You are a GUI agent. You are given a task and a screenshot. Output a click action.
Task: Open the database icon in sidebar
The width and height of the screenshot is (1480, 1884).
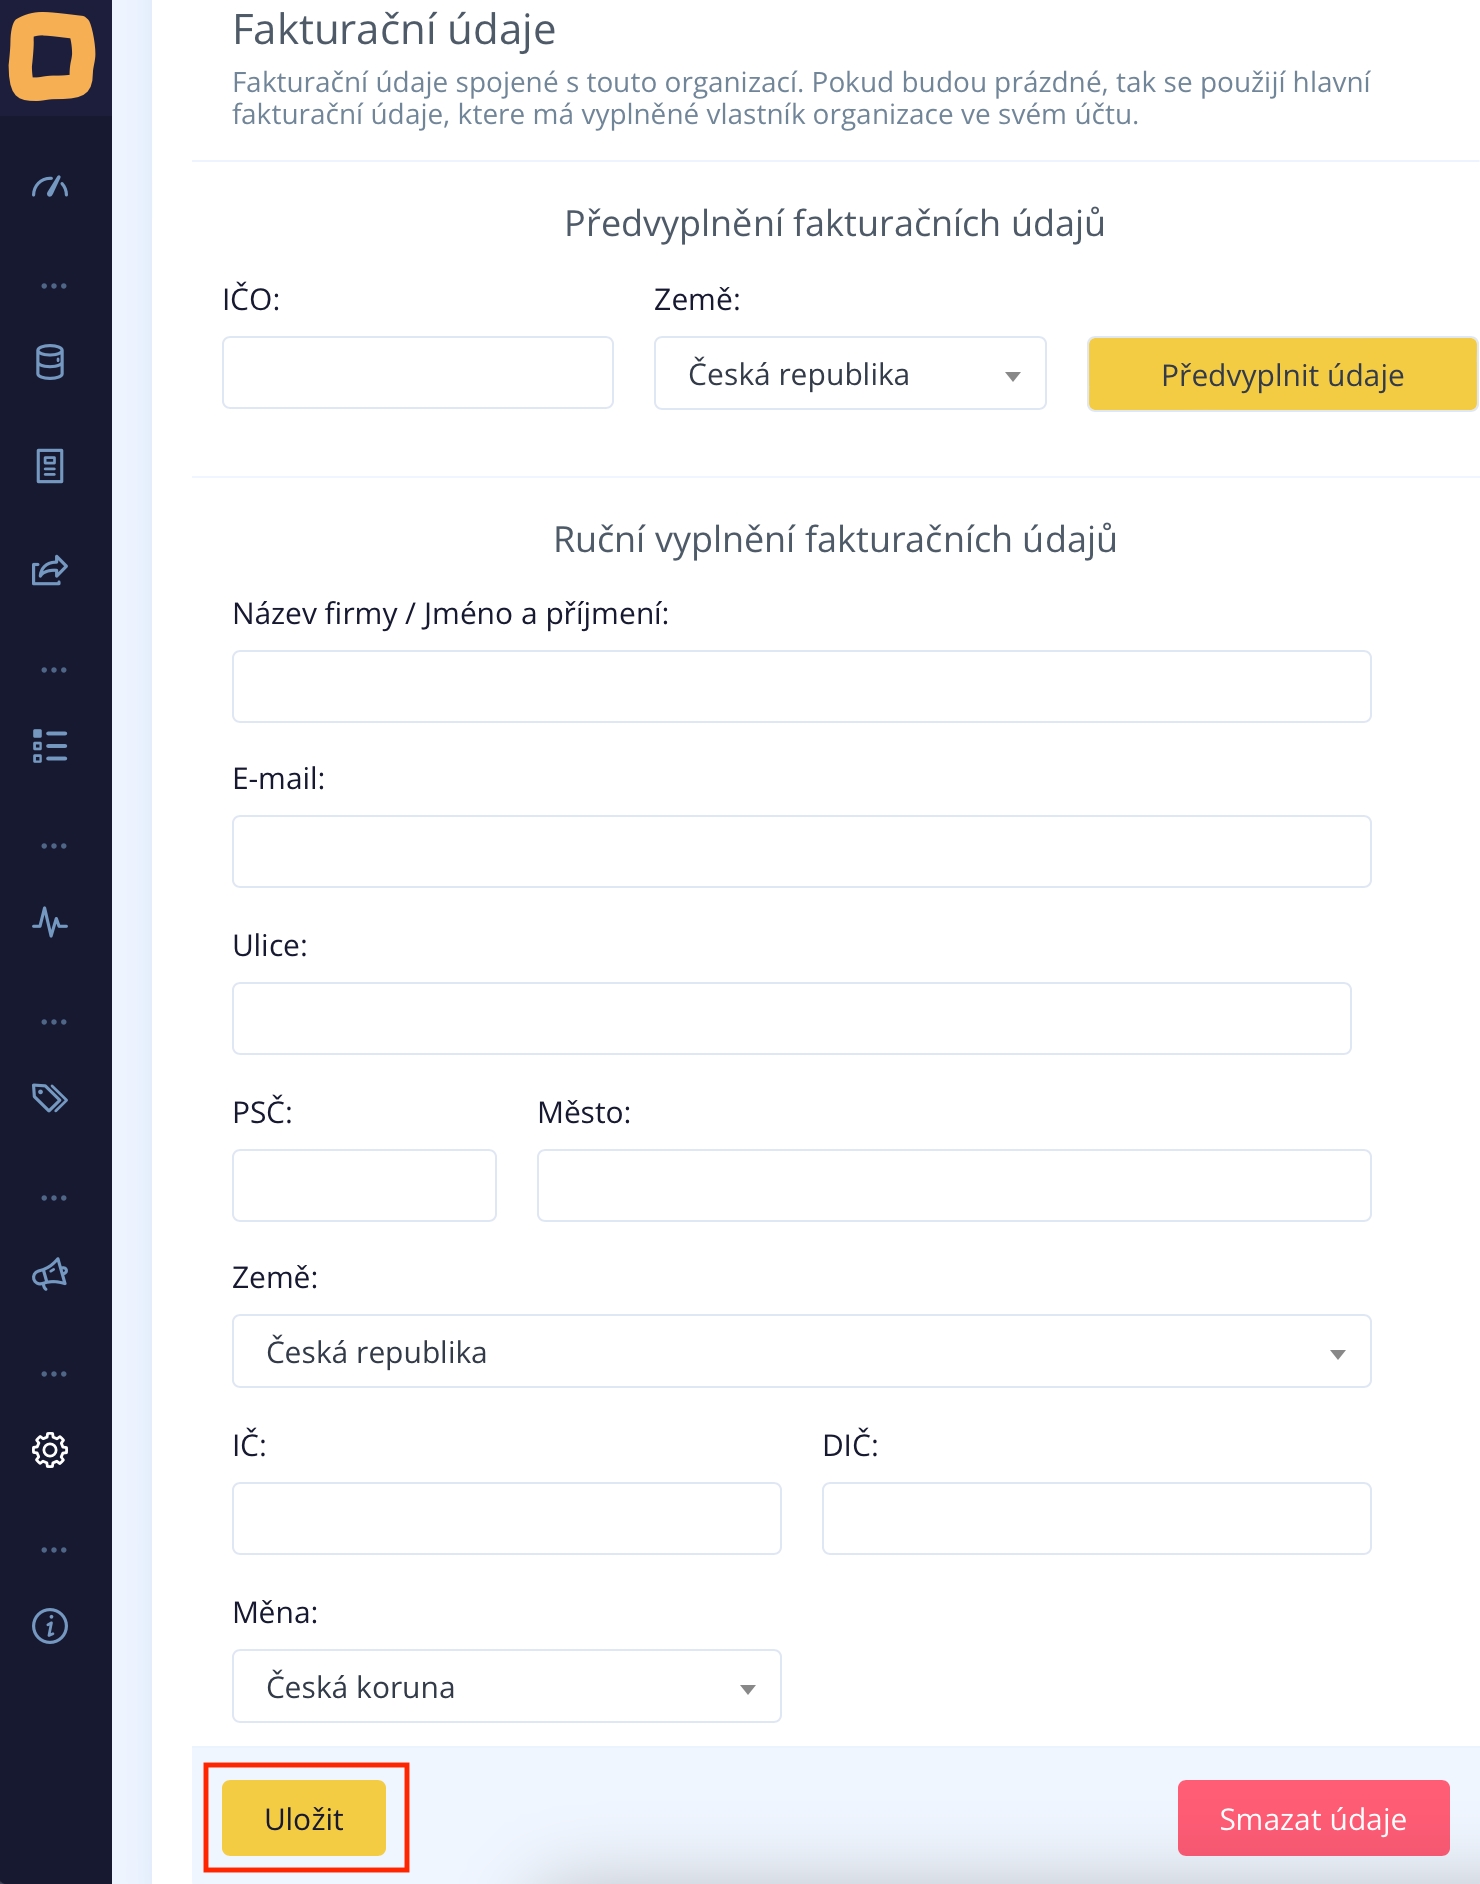click(50, 362)
